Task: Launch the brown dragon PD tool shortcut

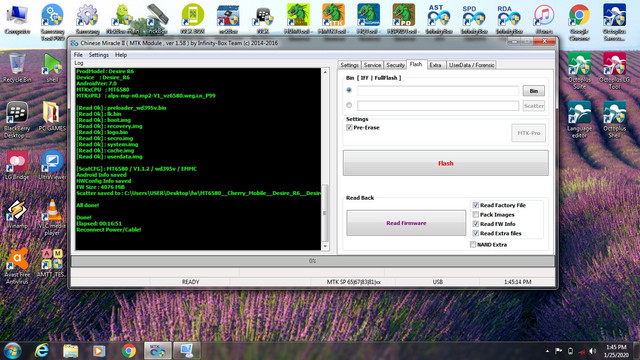Action: [x=403, y=18]
